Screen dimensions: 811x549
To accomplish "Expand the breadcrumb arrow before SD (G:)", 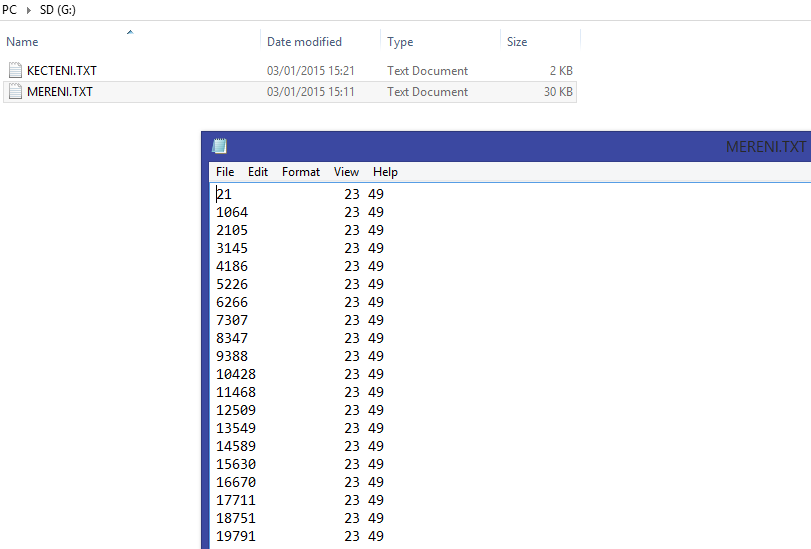I will pos(28,10).
